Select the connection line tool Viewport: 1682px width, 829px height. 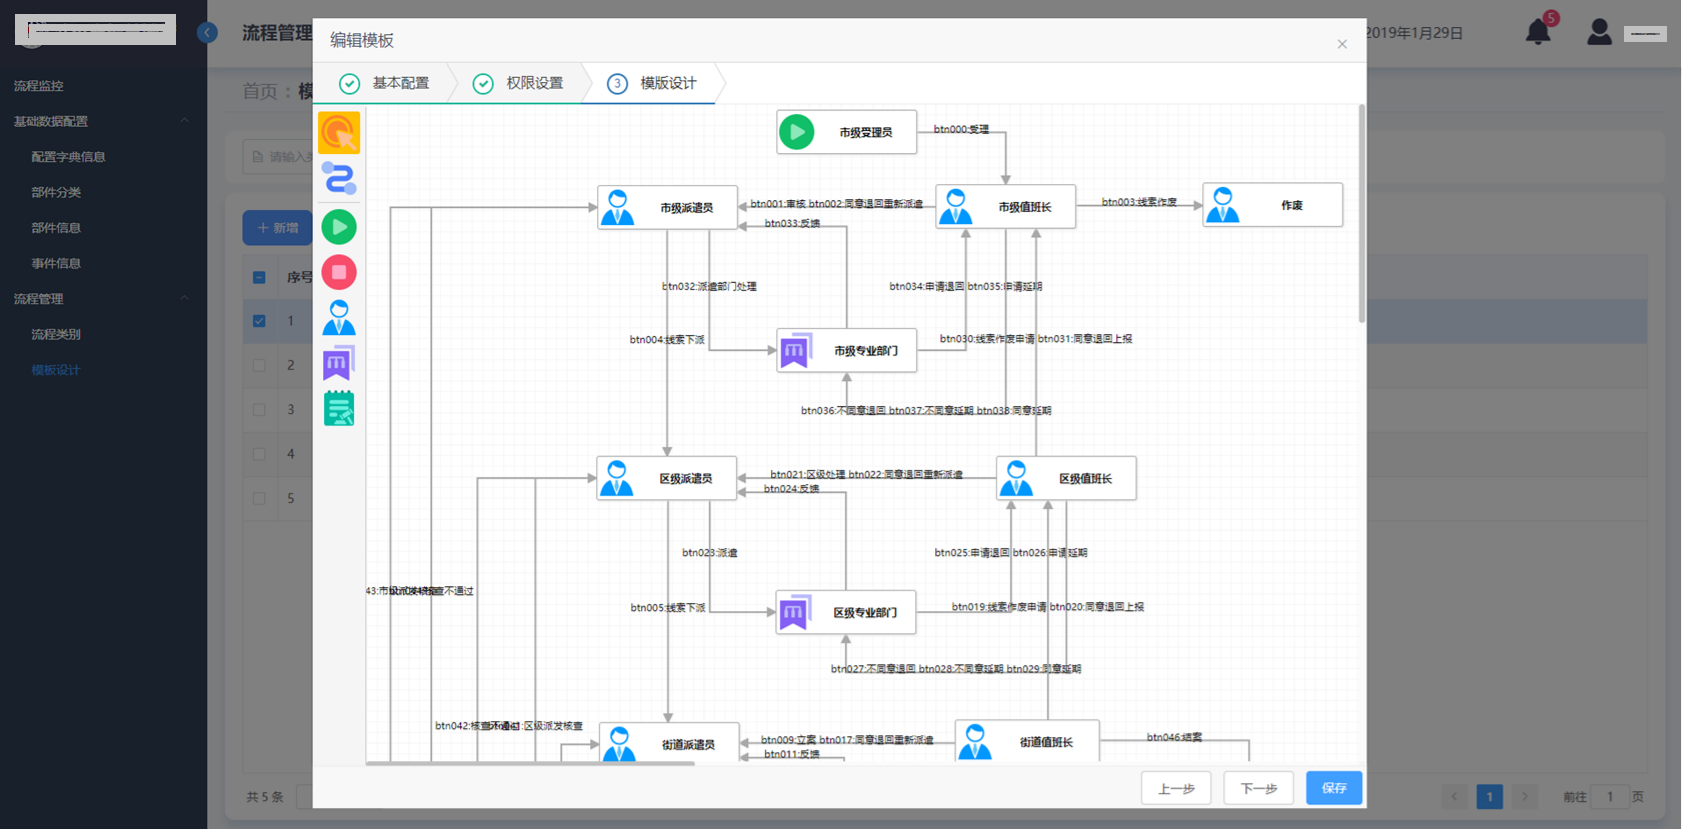(x=339, y=179)
